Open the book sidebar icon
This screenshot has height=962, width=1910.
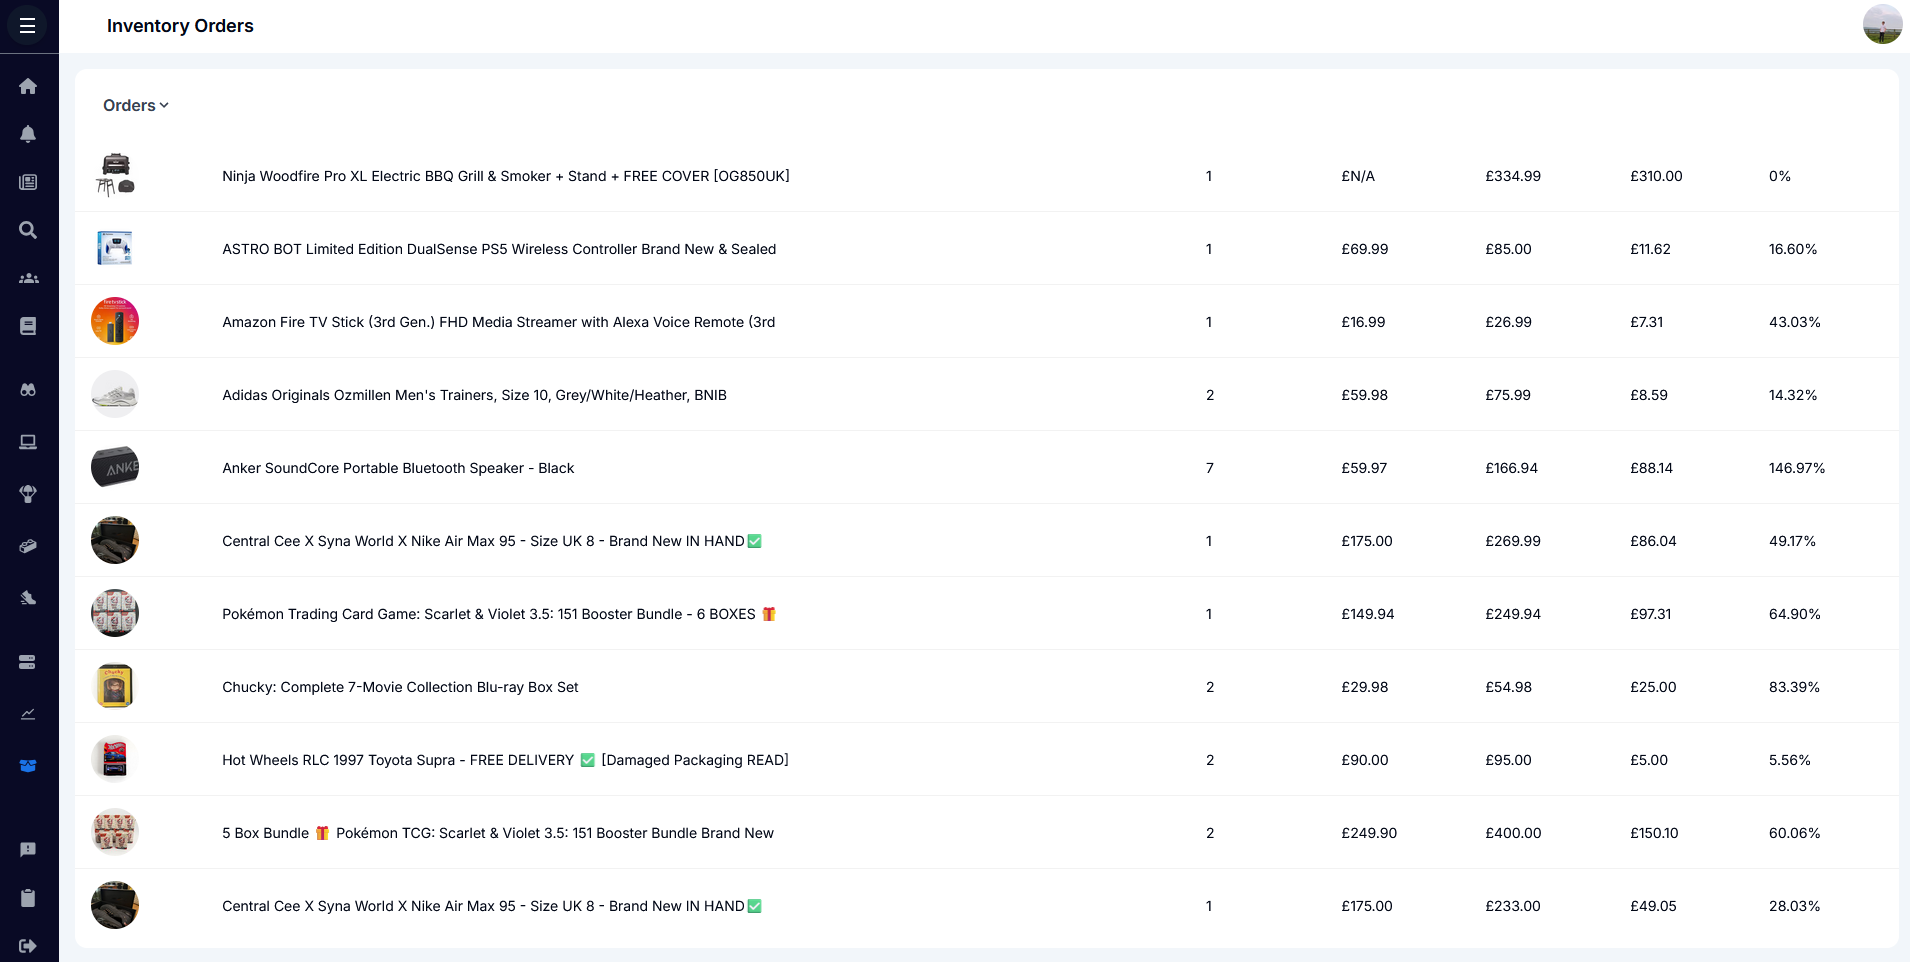tap(28, 326)
